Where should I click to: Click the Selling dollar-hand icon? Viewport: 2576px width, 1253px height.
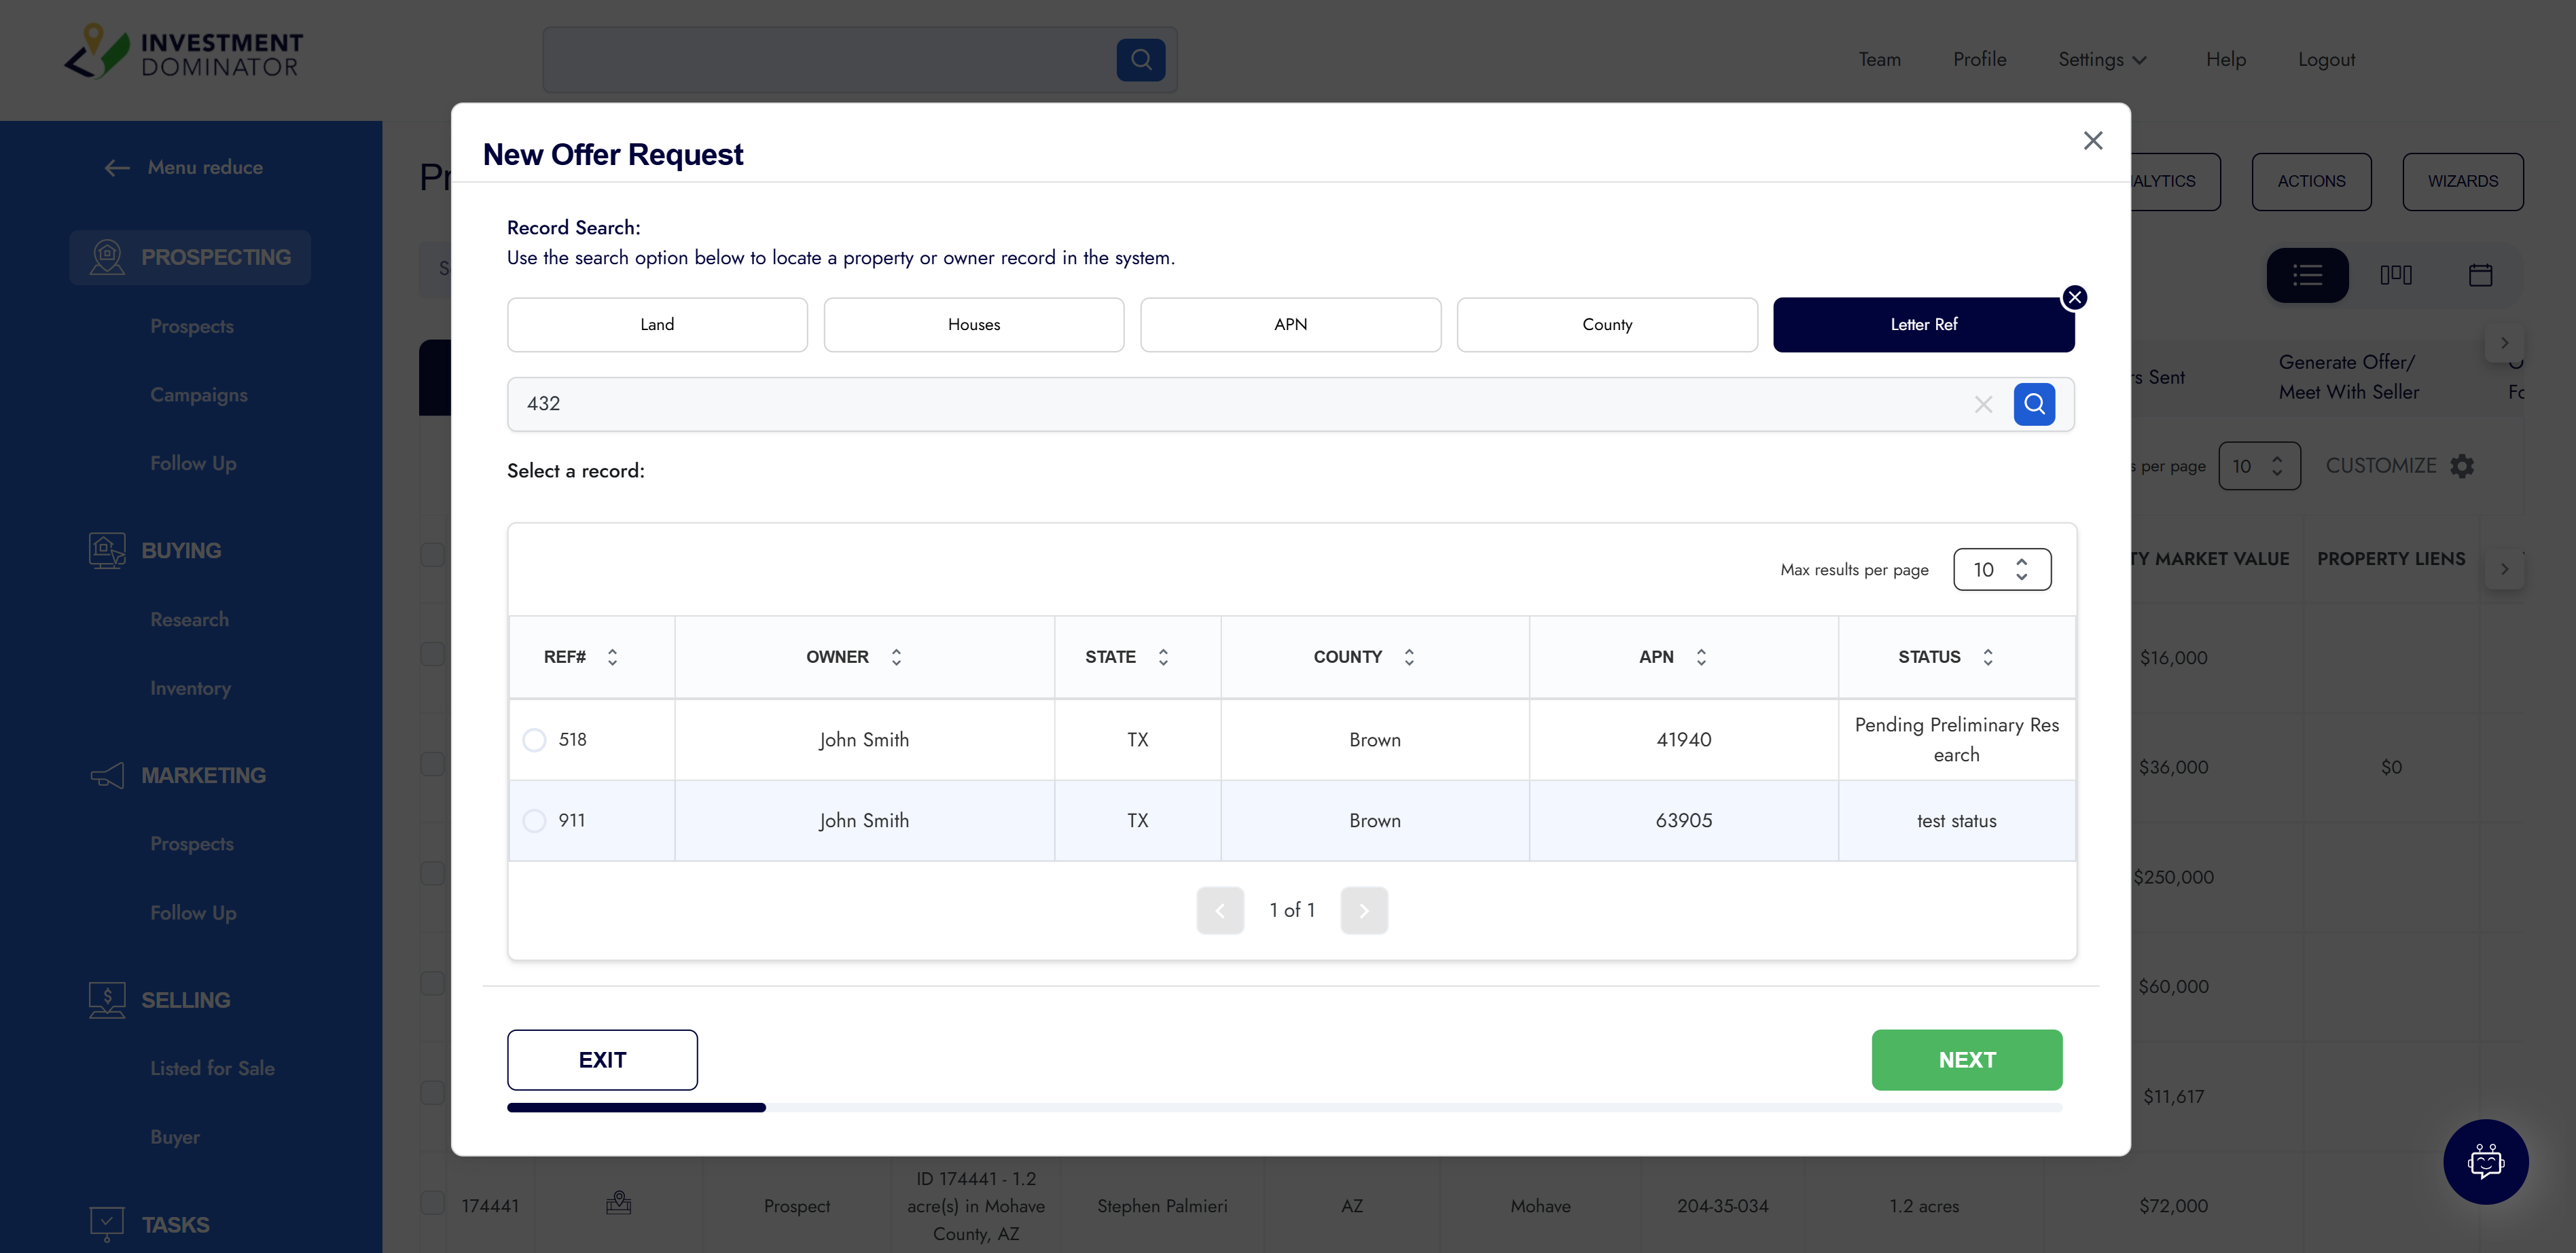pos(106,999)
